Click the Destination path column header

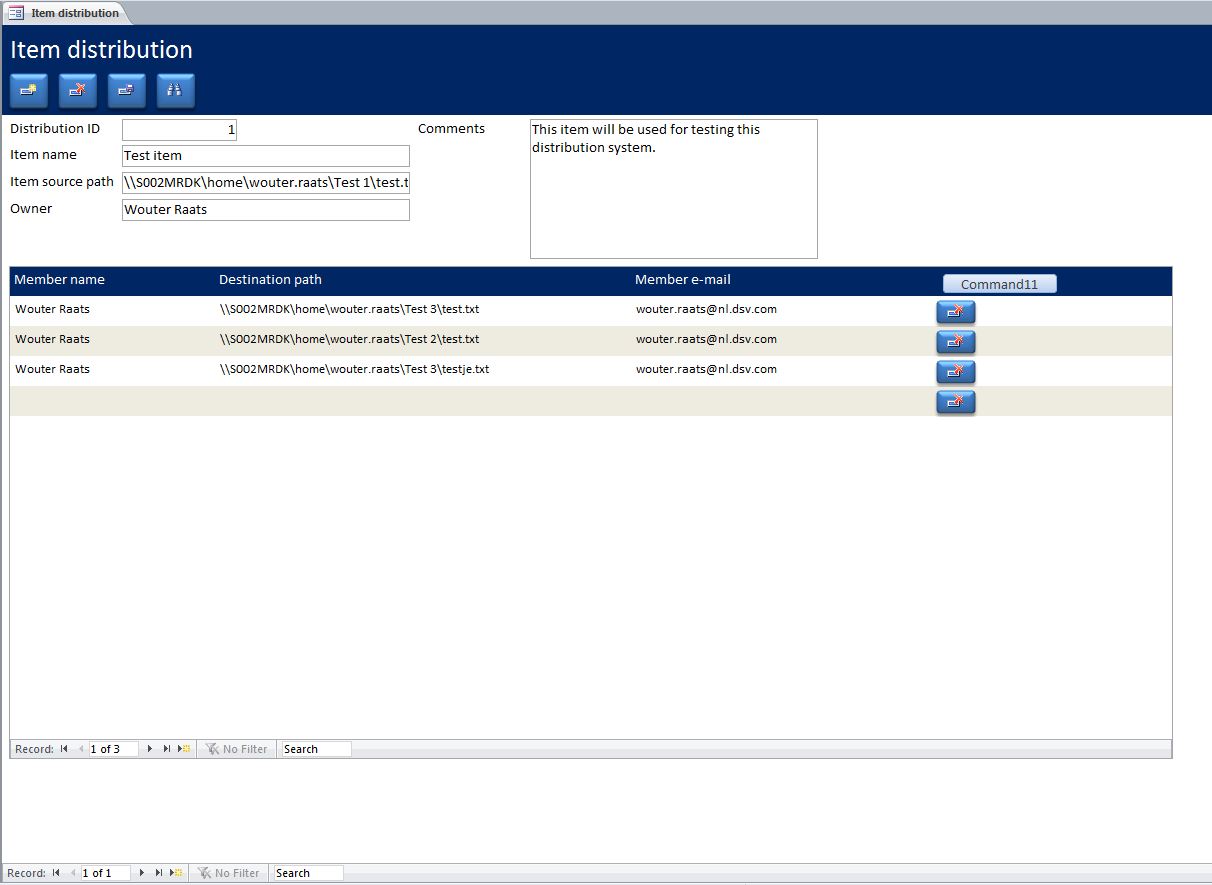click(x=270, y=280)
